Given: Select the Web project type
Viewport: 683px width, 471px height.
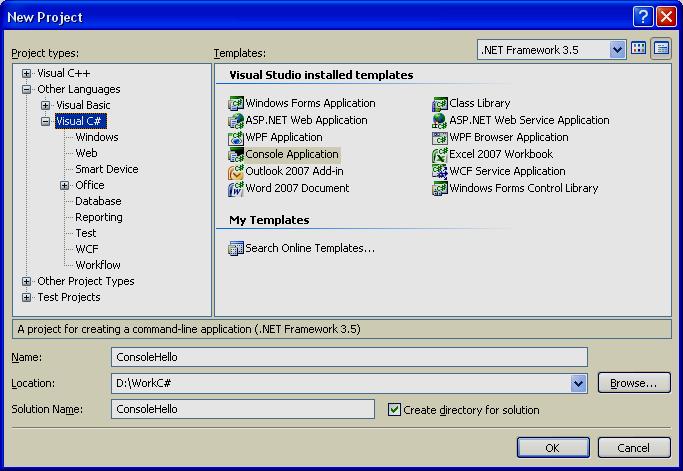Looking at the screenshot, I should point(86,153).
